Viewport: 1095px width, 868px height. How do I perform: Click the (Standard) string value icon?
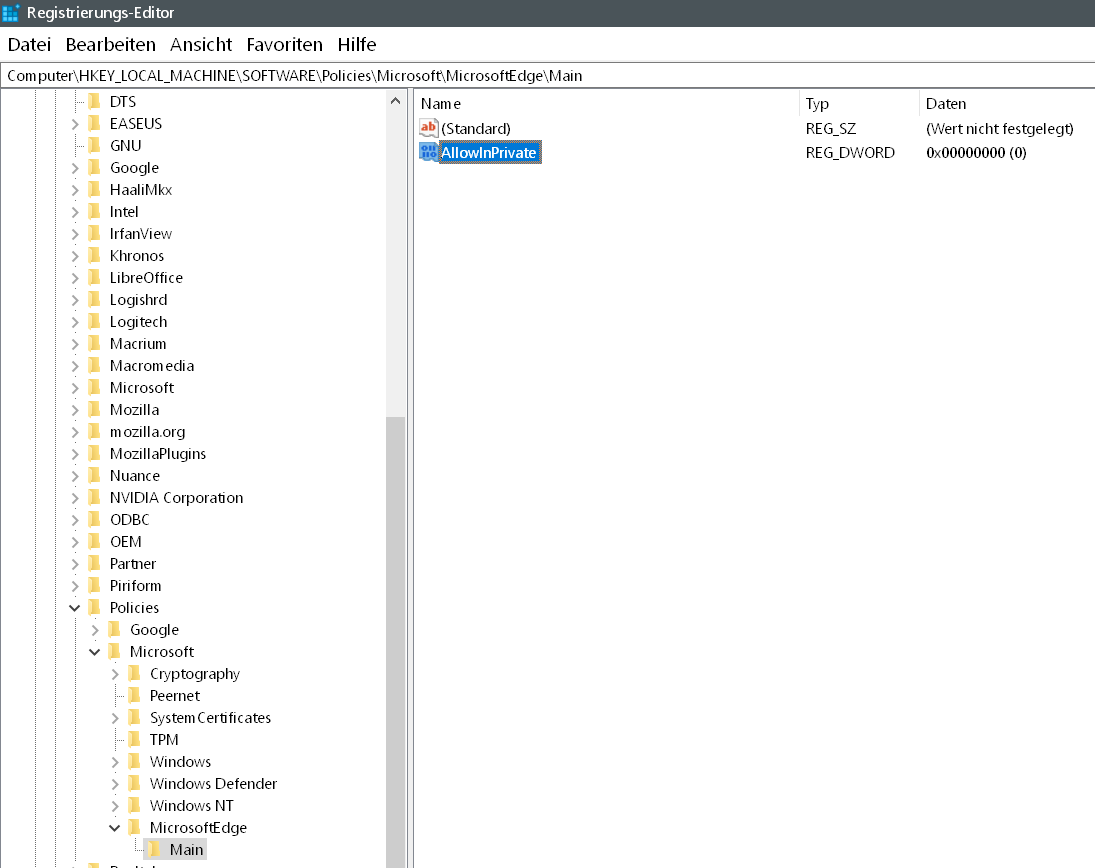pos(429,128)
